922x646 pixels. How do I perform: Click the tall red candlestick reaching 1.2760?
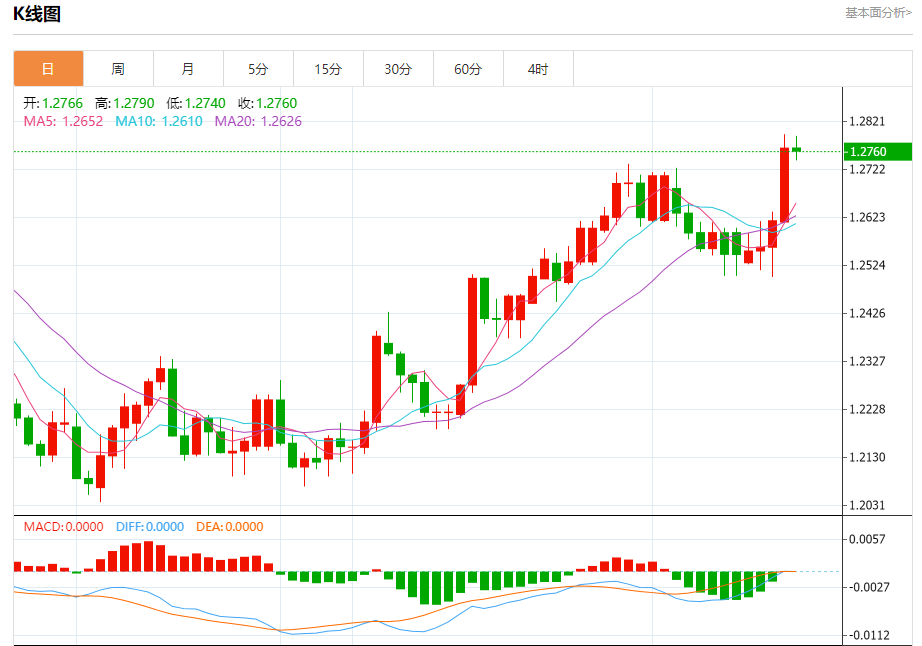pyautogui.click(x=784, y=185)
